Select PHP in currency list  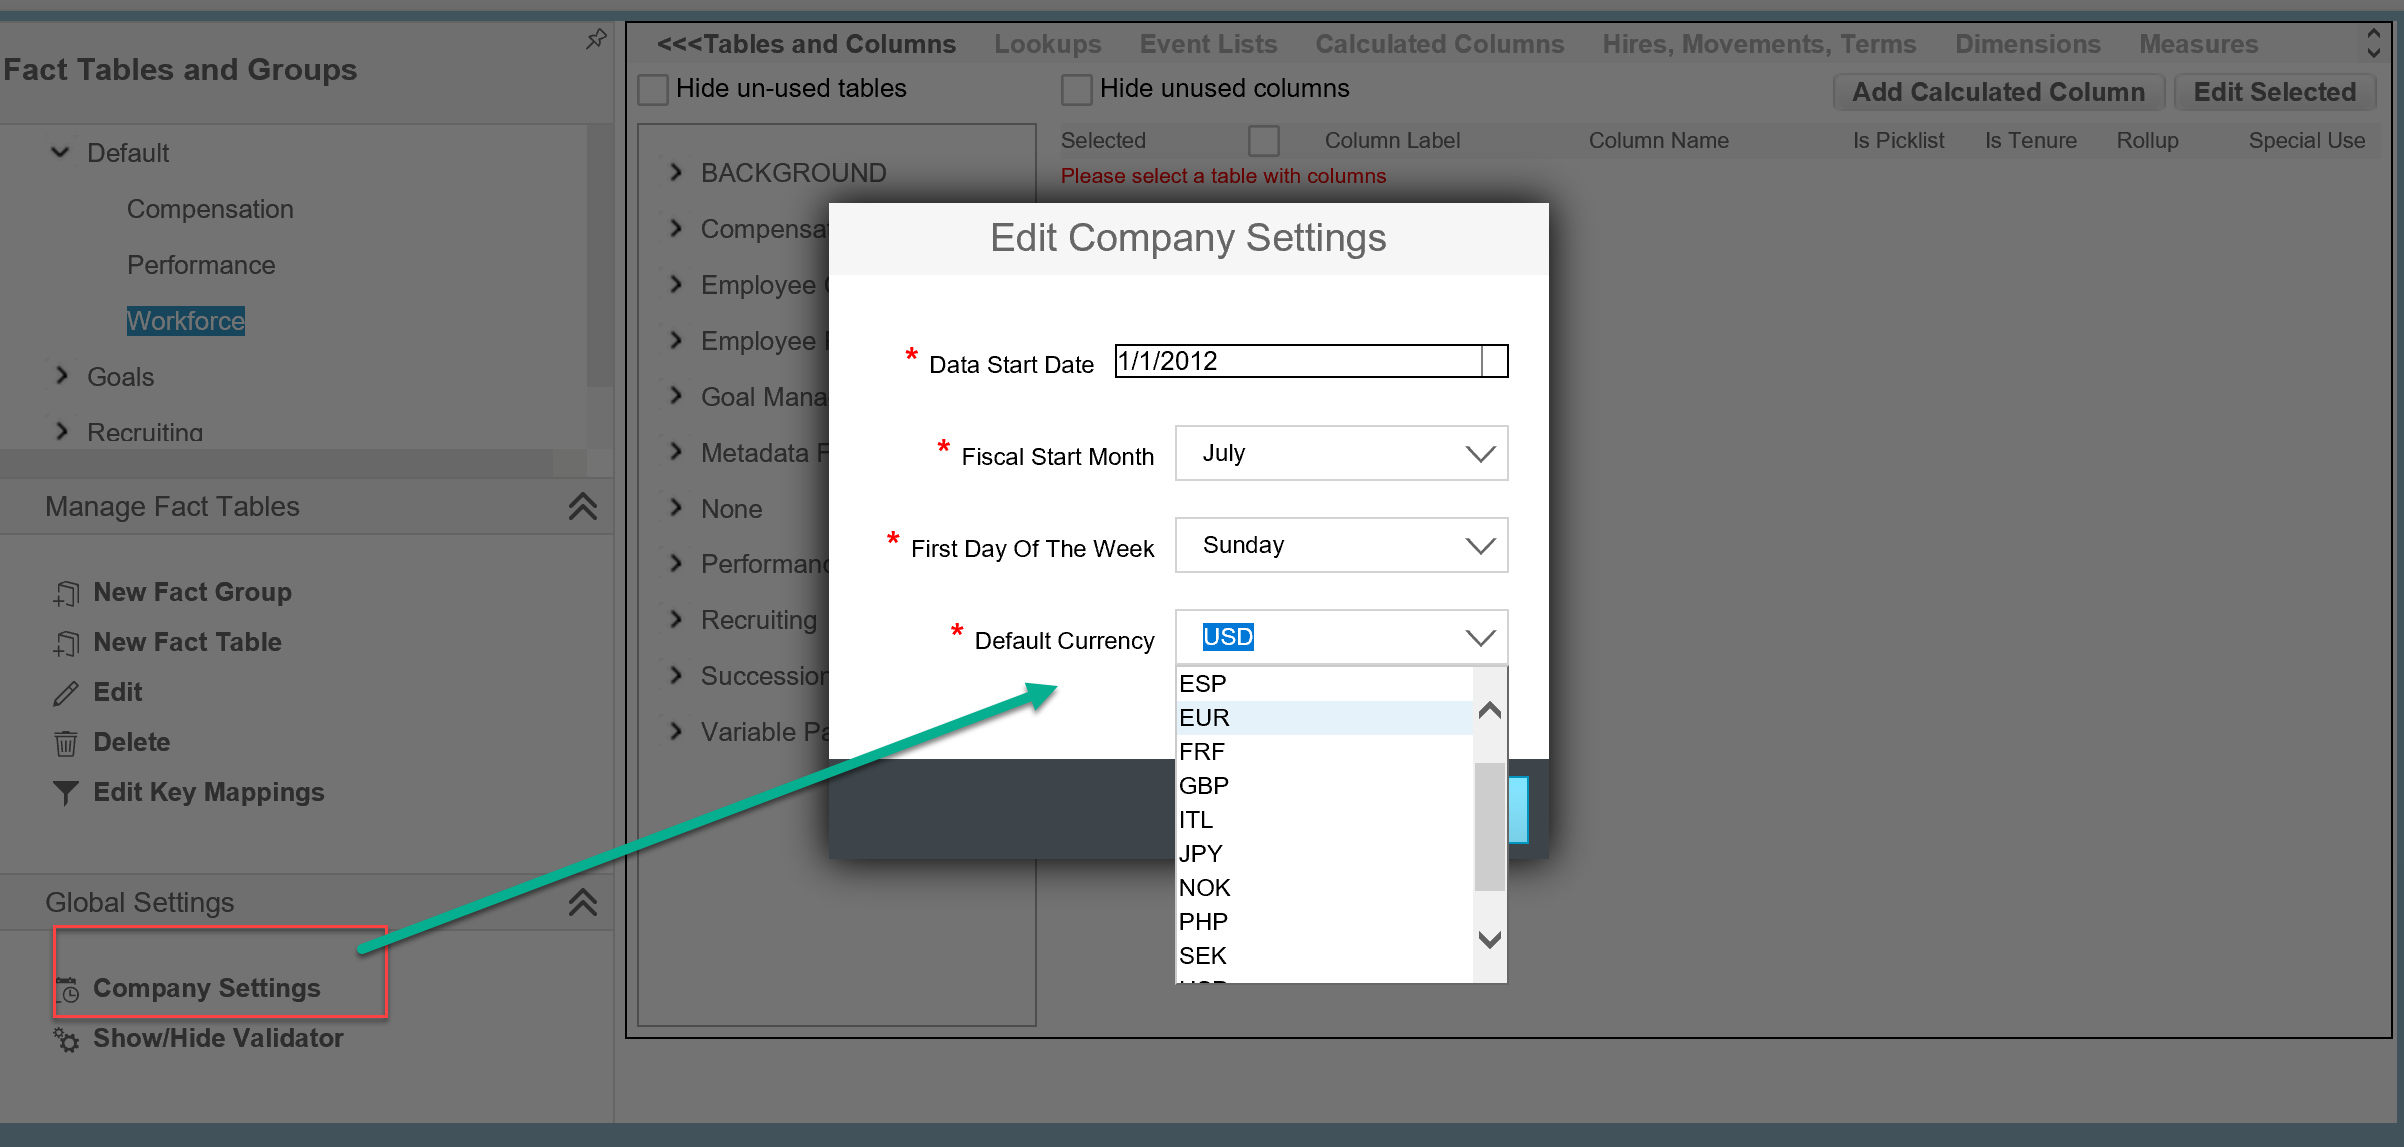click(1324, 922)
